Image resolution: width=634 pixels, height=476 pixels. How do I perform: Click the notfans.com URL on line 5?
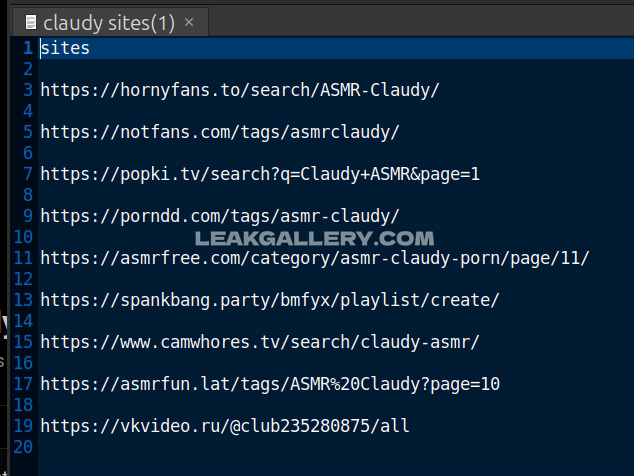(220, 132)
